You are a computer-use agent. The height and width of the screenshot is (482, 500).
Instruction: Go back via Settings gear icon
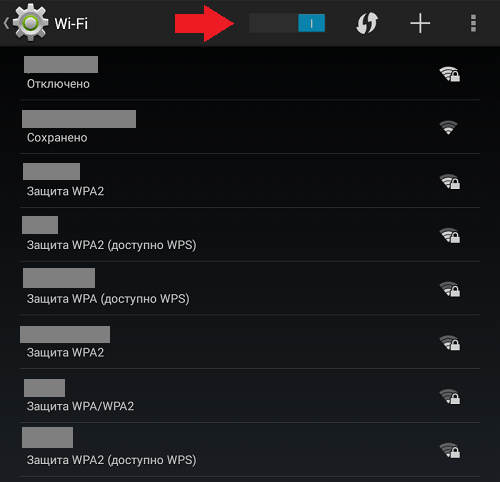[x=30, y=23]
